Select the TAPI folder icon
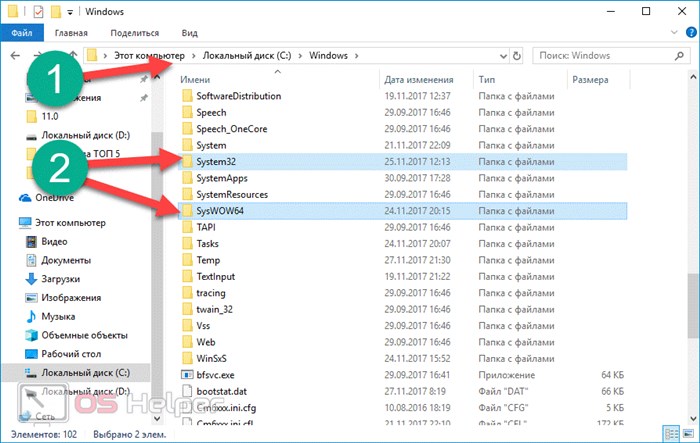The image size is (700, 443). (x=188, y=227)
